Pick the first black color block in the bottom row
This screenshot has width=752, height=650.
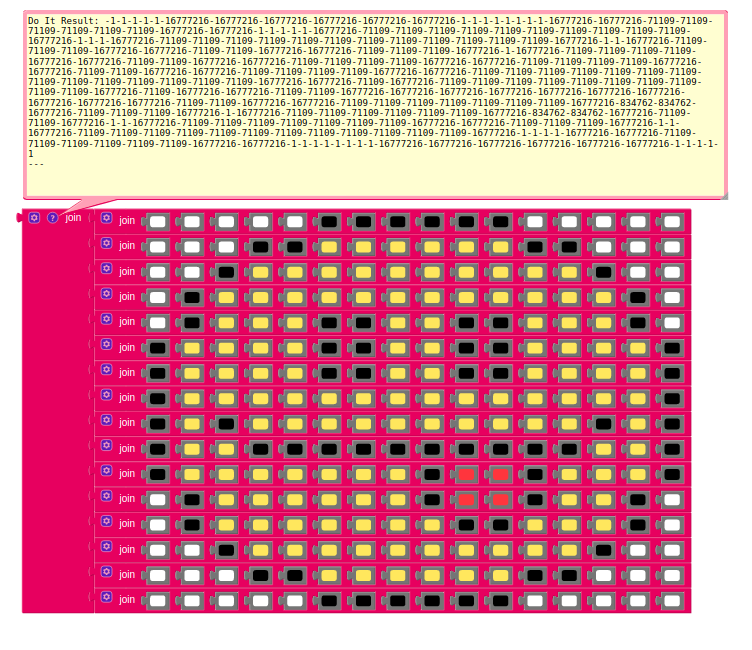pyautogui.click(x=329, y=601)
